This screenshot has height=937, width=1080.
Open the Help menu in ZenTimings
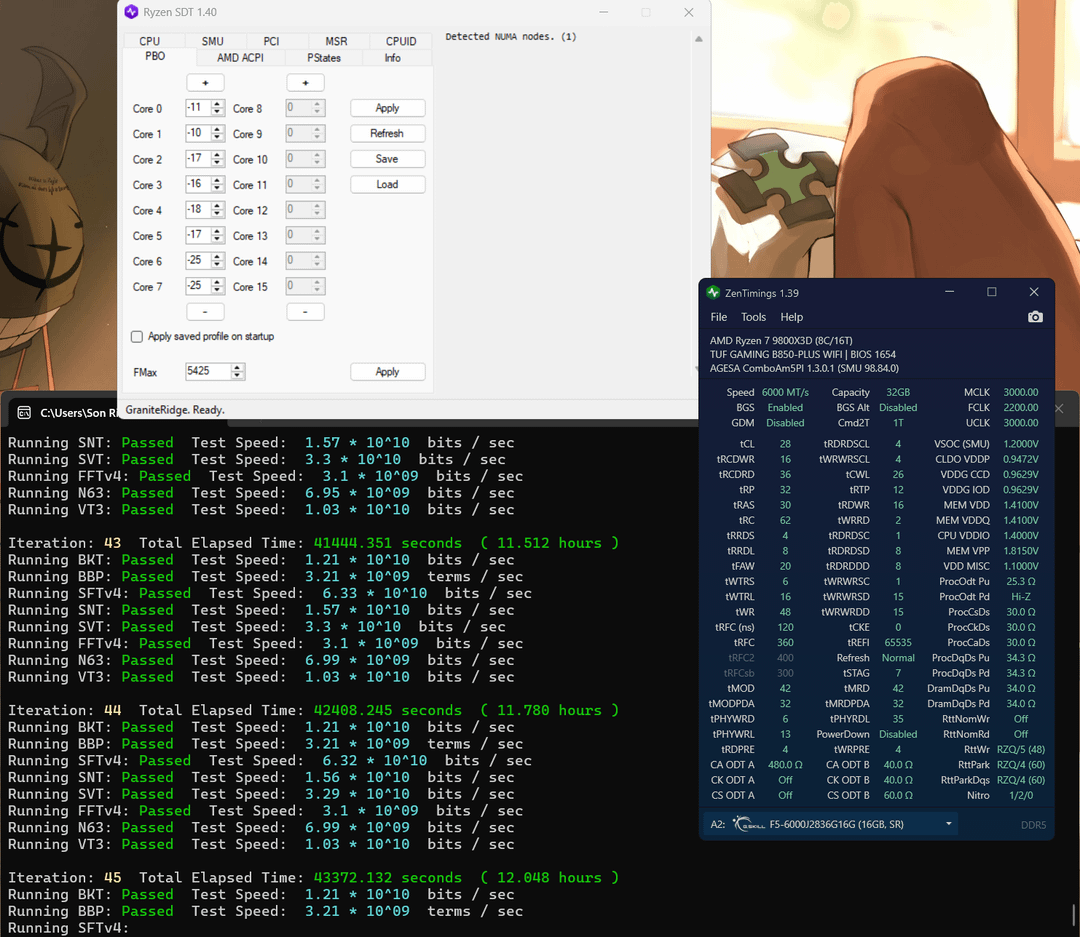(791, 317)
